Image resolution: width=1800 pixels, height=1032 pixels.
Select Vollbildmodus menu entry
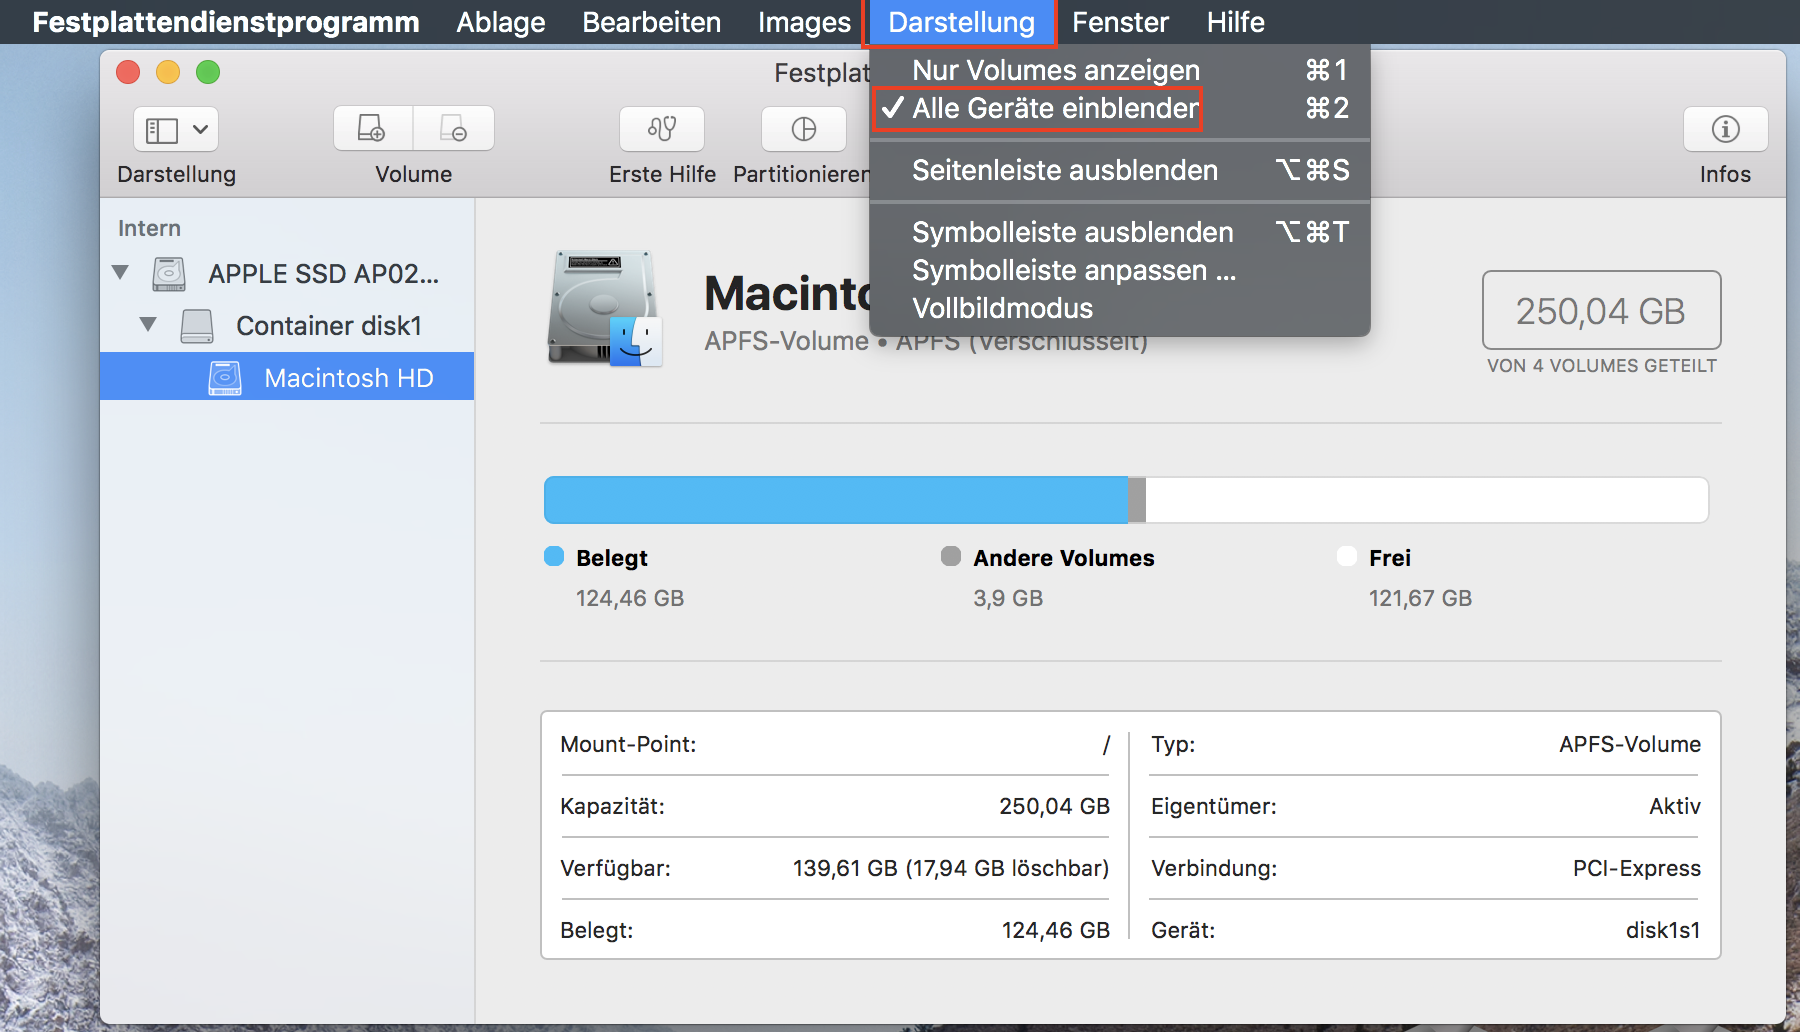coord(1002,308)
